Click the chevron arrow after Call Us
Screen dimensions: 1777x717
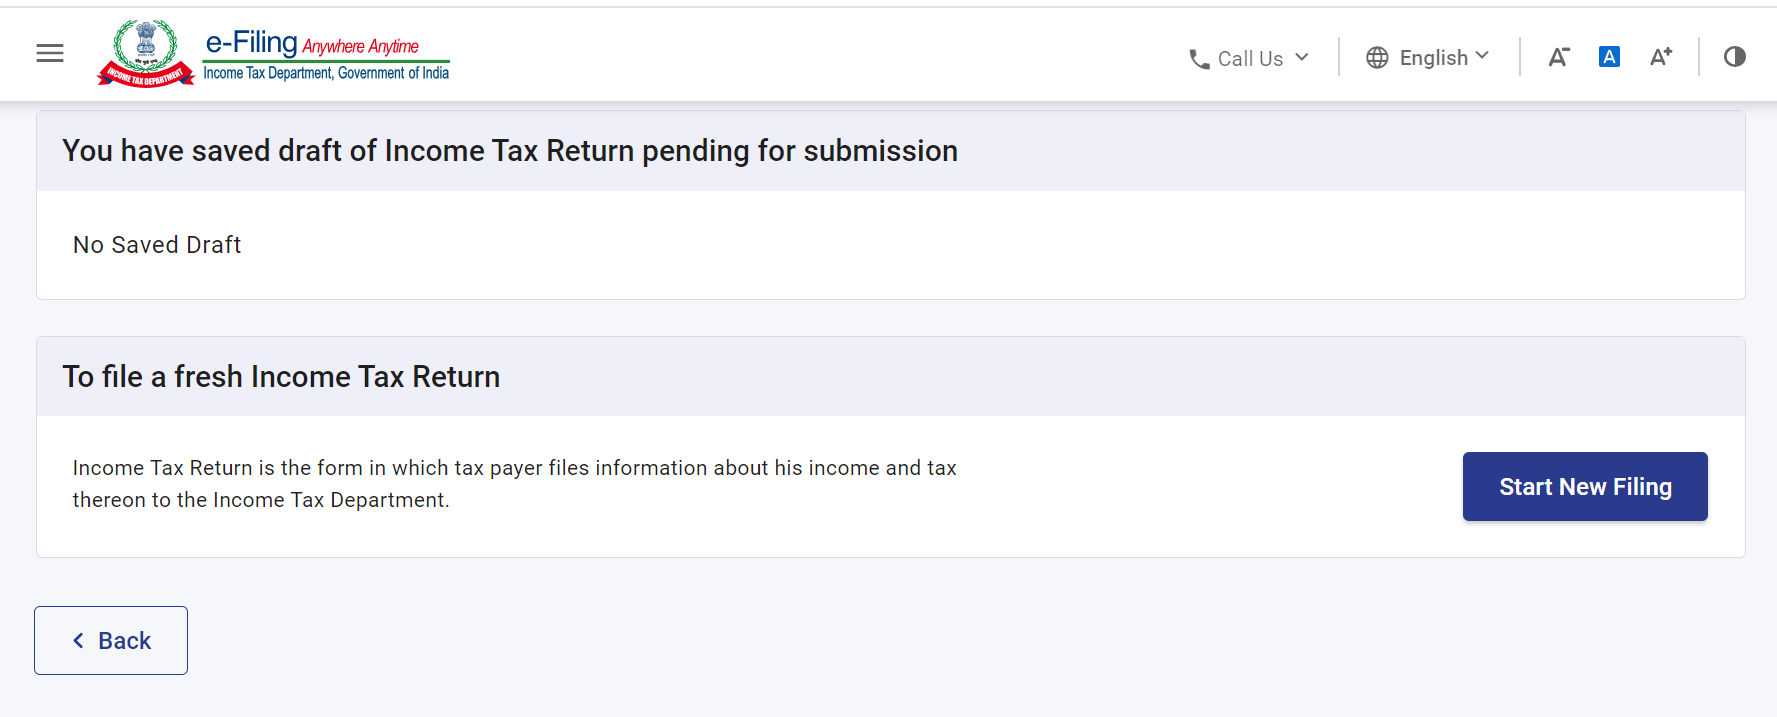click(x=1302, y=57)
